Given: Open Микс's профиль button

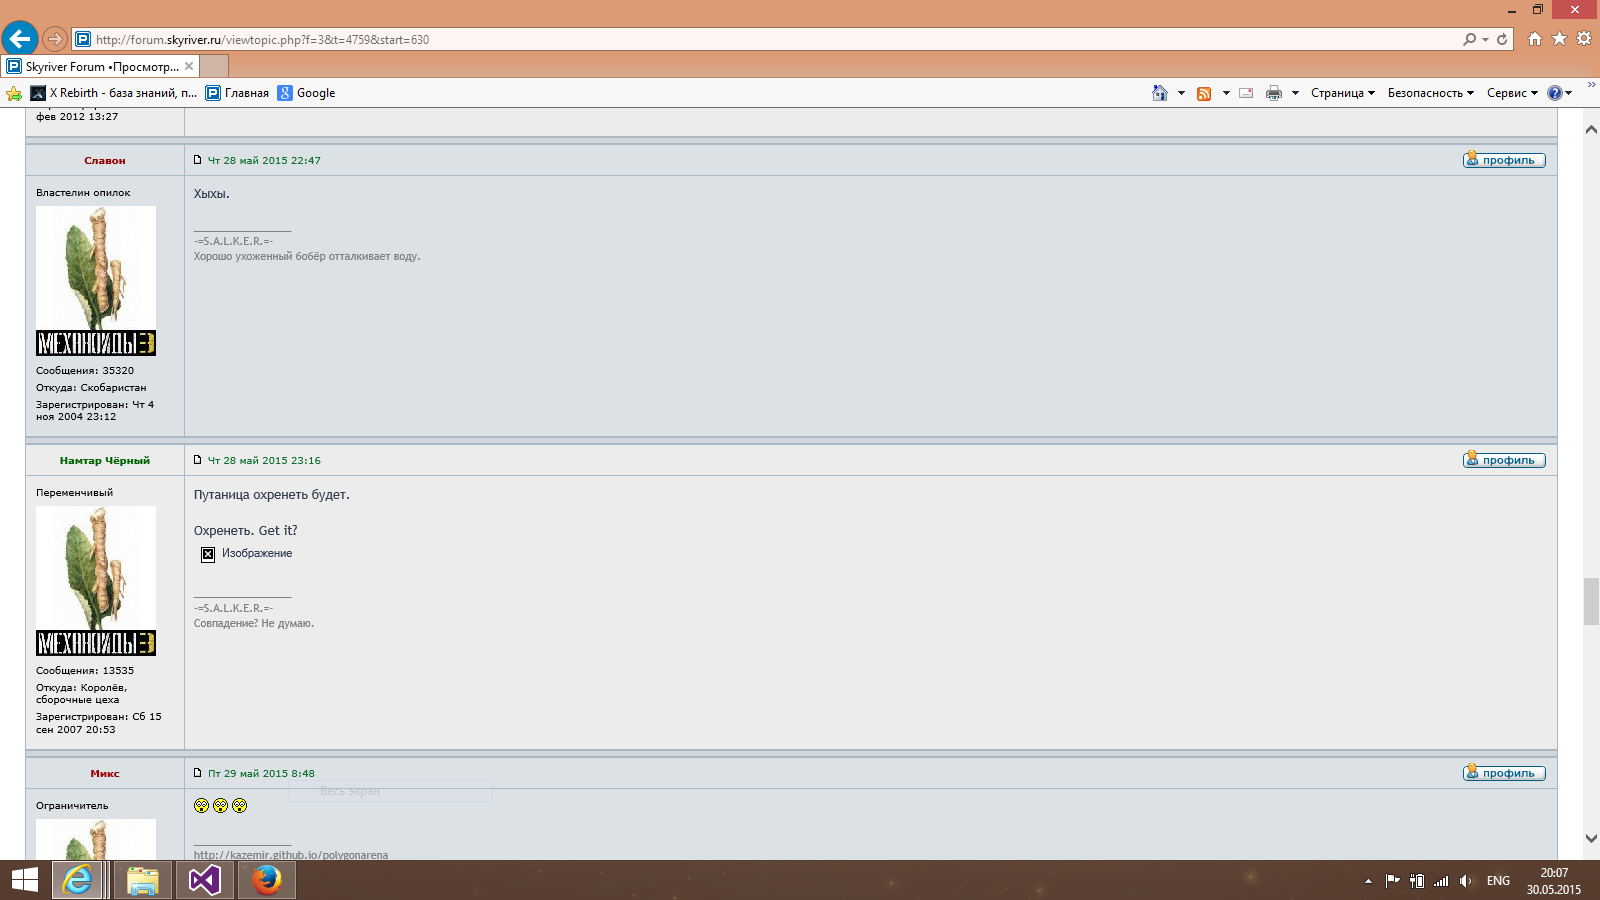Looking at the screenshot, I should pos(1504,773).
